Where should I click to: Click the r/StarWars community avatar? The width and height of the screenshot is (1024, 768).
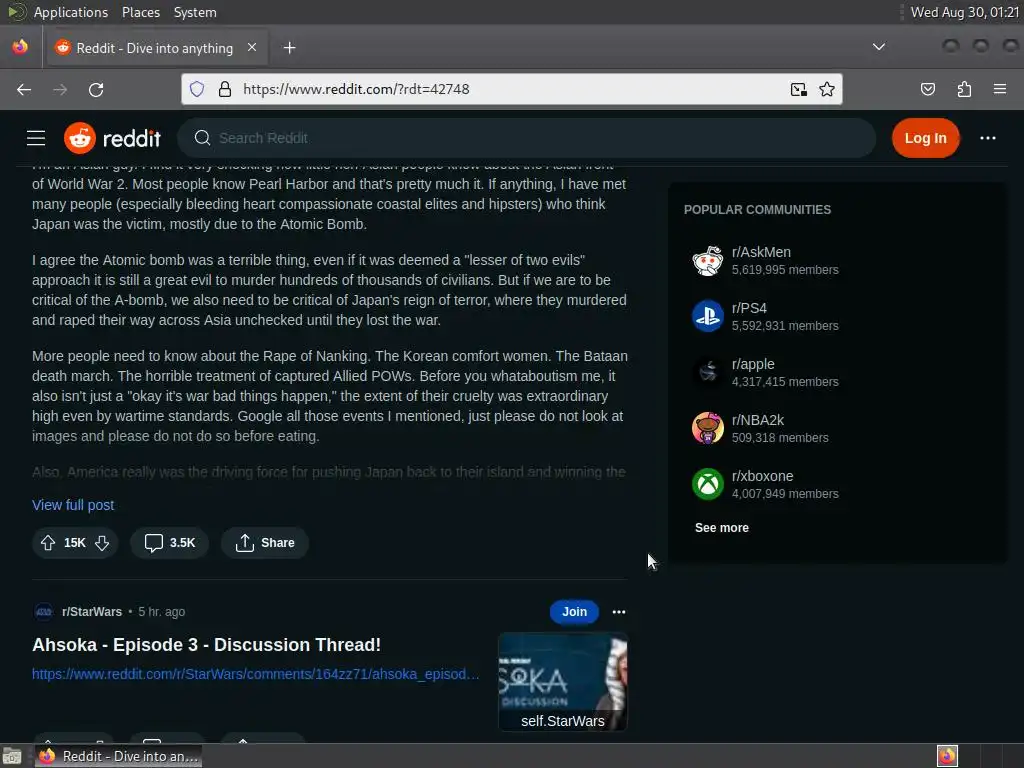coord(44,612)
